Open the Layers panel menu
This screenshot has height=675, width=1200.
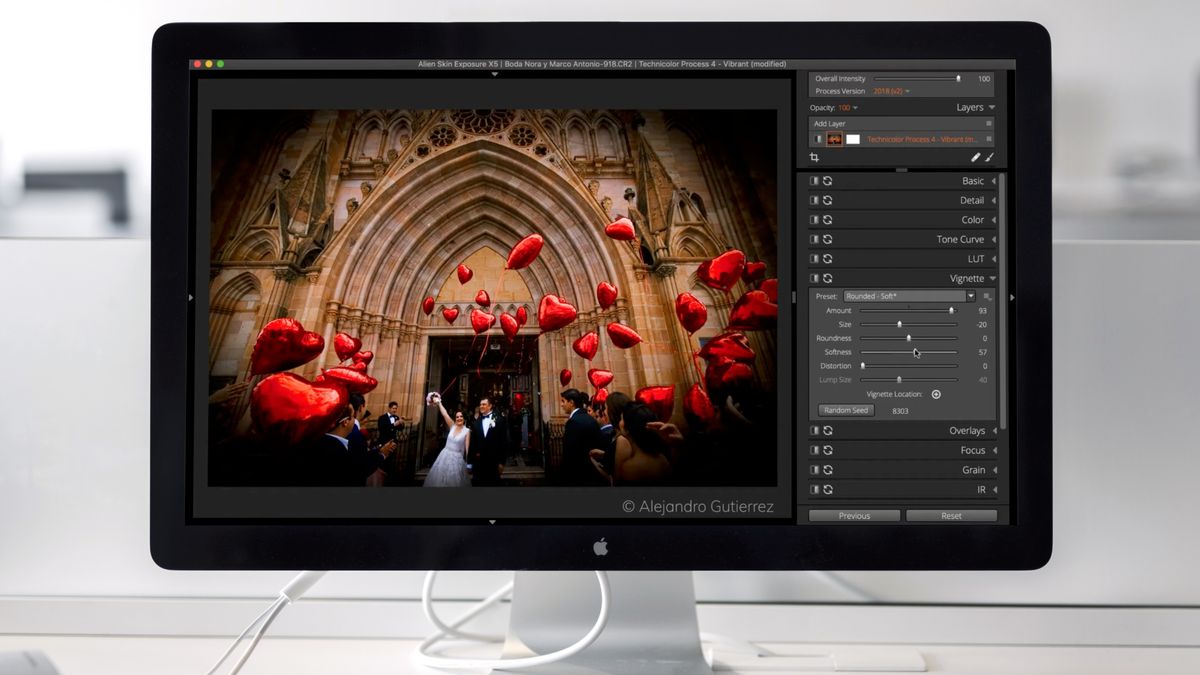click(992, 108)
